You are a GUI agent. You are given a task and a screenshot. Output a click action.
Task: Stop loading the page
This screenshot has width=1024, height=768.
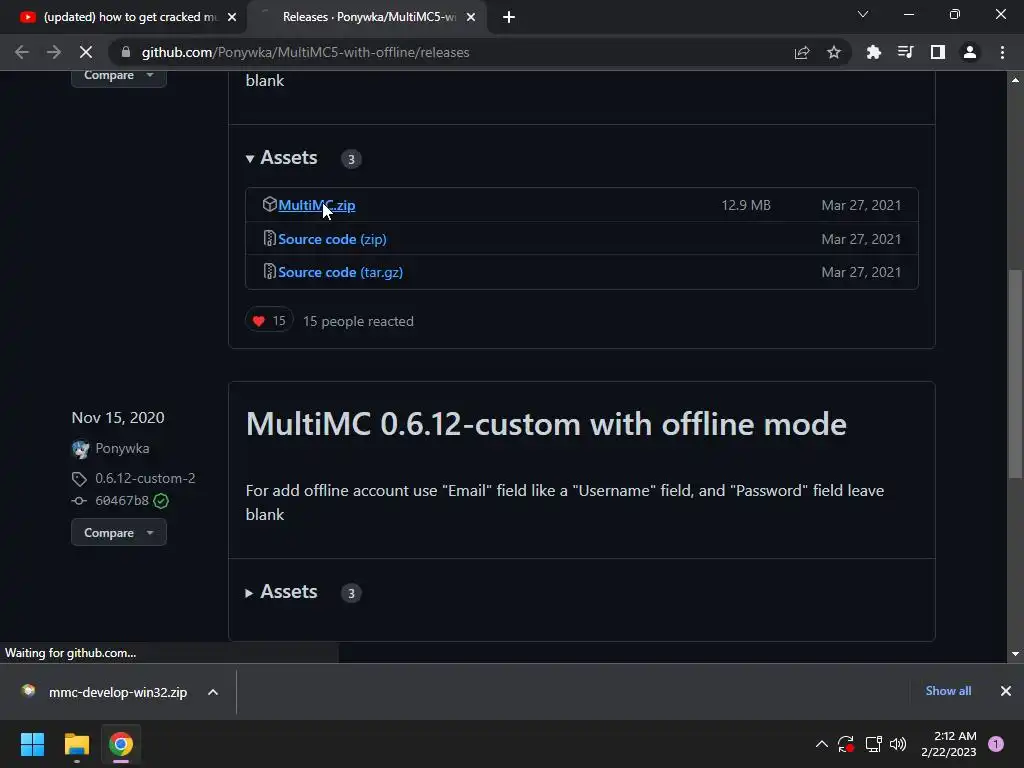click(86, 52)
